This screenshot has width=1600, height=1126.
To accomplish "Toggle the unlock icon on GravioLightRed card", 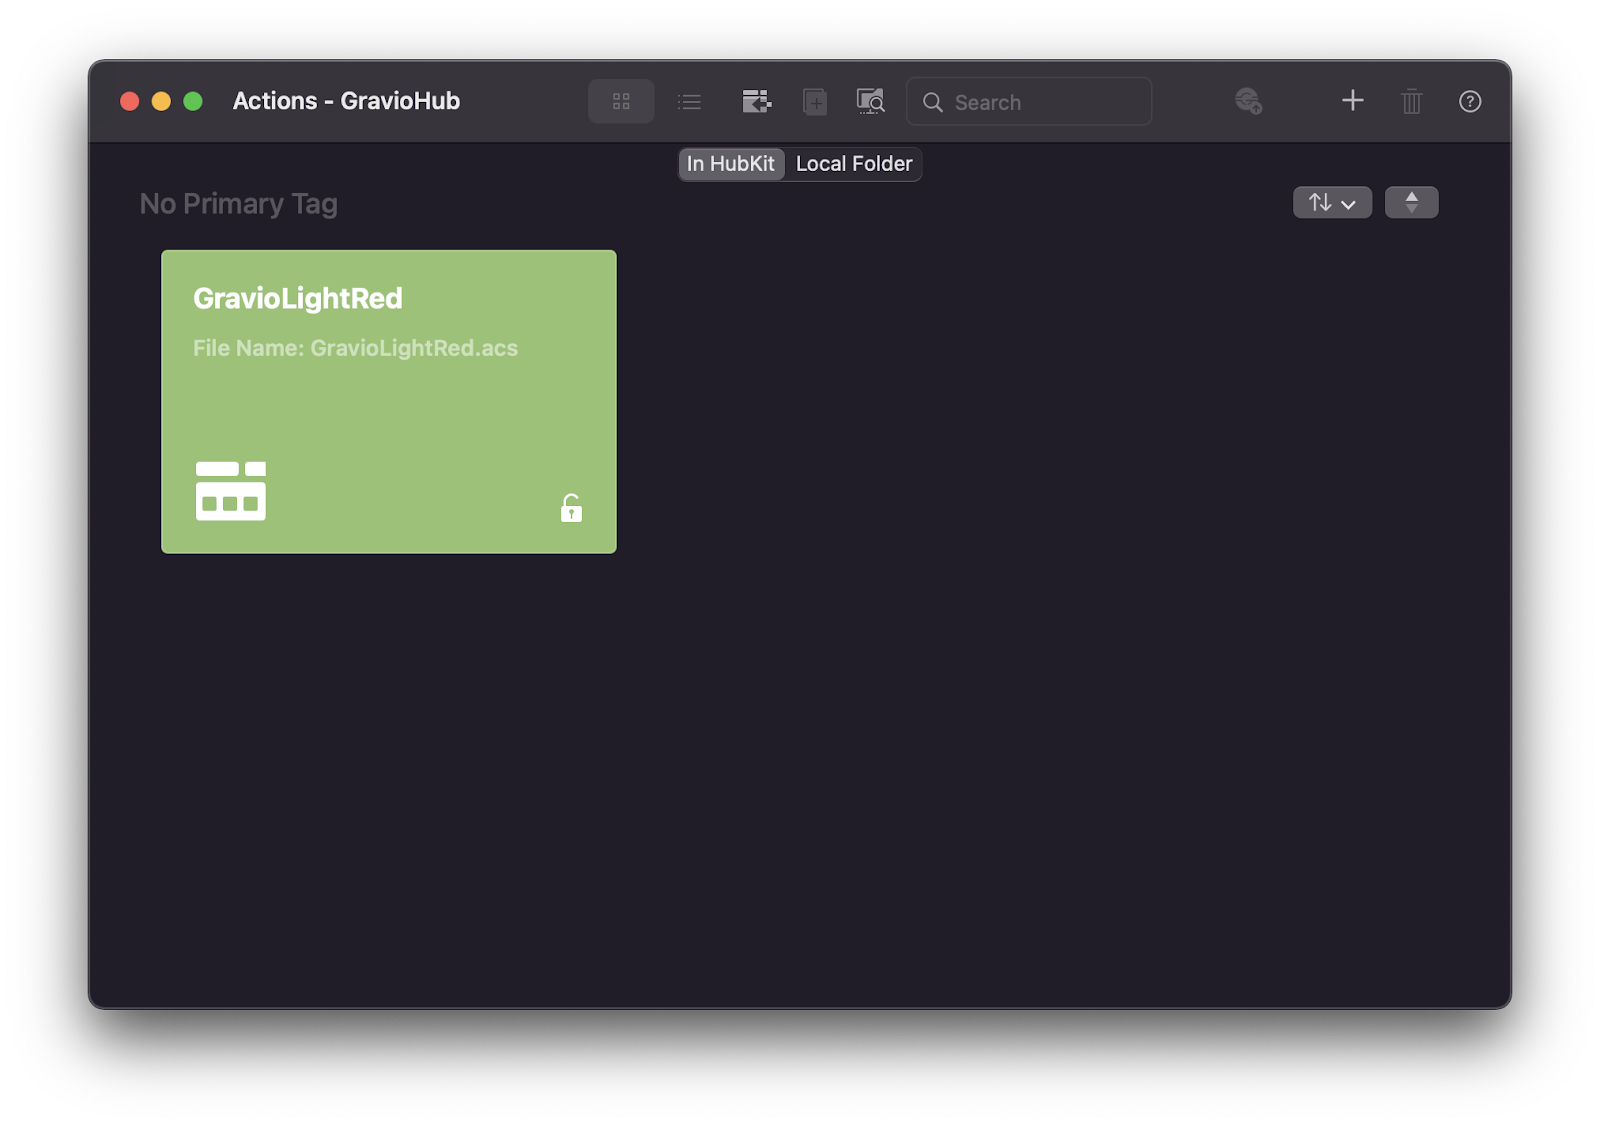I will [571, 508].
